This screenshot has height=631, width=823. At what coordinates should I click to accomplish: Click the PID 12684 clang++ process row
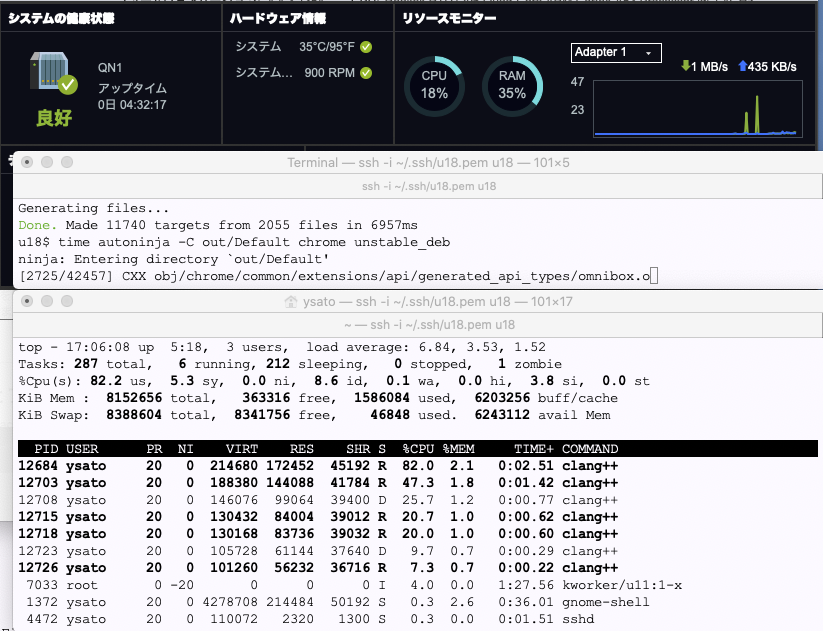[328, 466]
